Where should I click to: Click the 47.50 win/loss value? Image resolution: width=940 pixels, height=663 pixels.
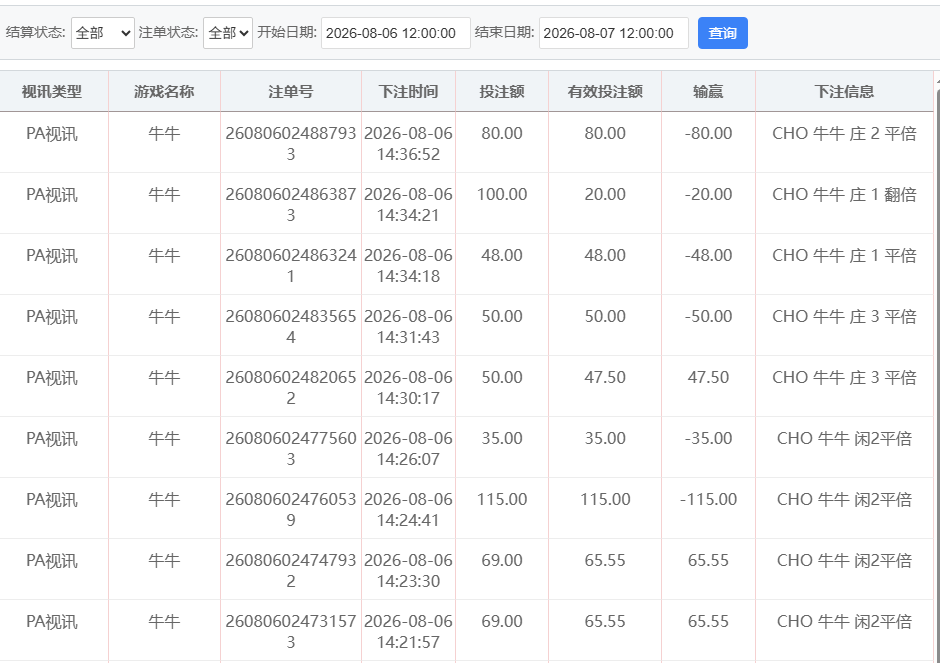coord(708,378)
